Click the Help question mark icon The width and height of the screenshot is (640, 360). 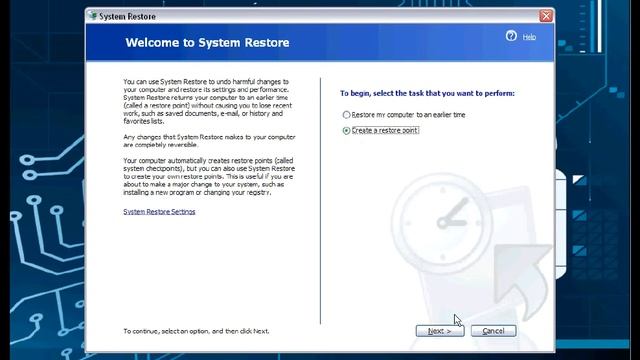[x=511, y=36]
